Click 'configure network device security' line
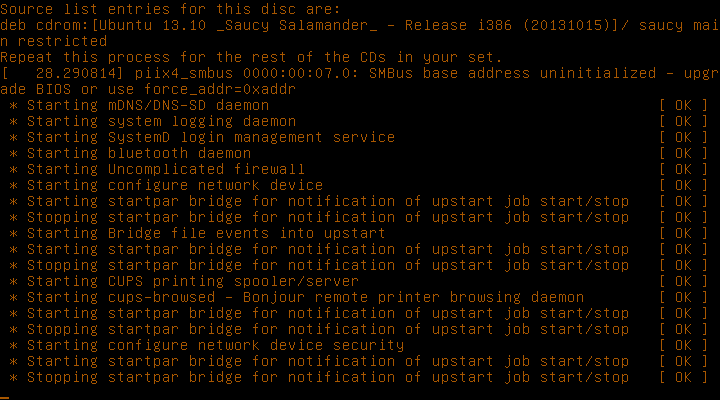This screenshot has height=400, width=720. point(256,345)
